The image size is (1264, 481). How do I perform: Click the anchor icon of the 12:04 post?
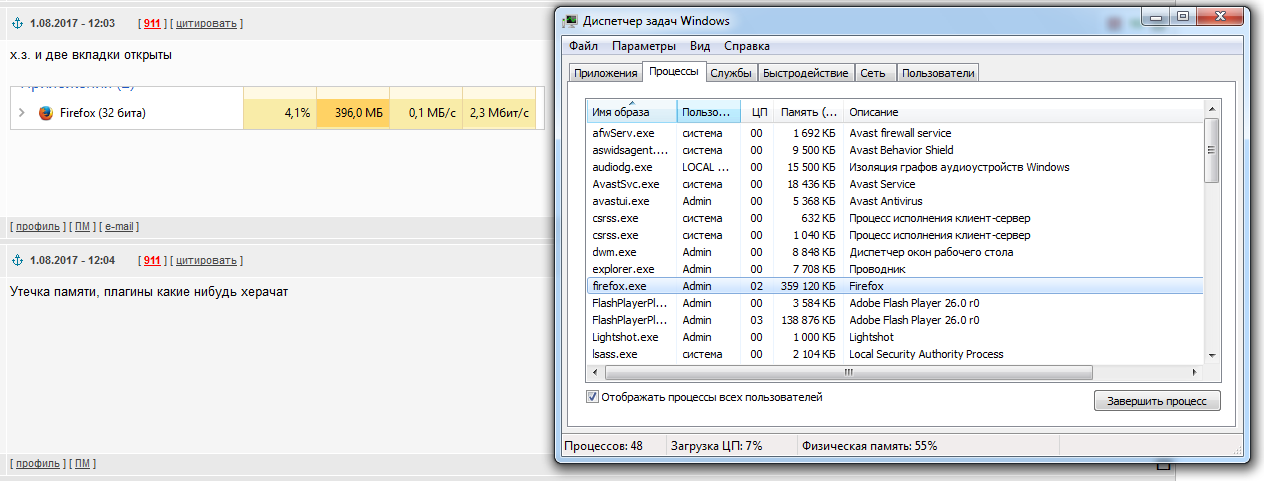16,260
